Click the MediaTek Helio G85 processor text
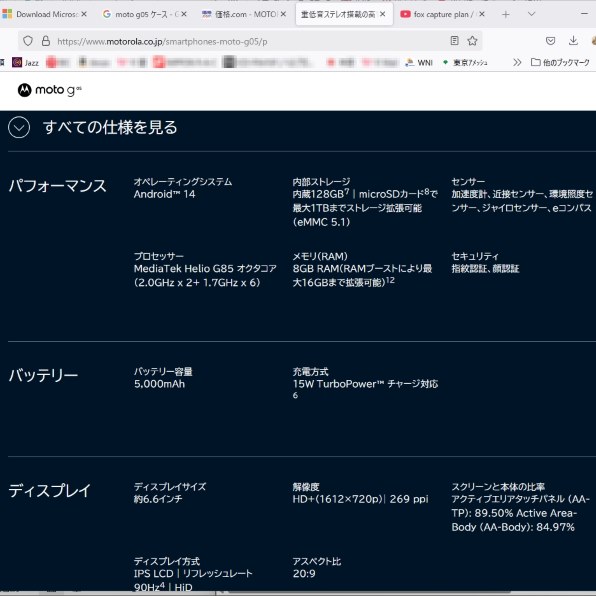Screen dimensions: 596x596 click(x=205, y=276)
